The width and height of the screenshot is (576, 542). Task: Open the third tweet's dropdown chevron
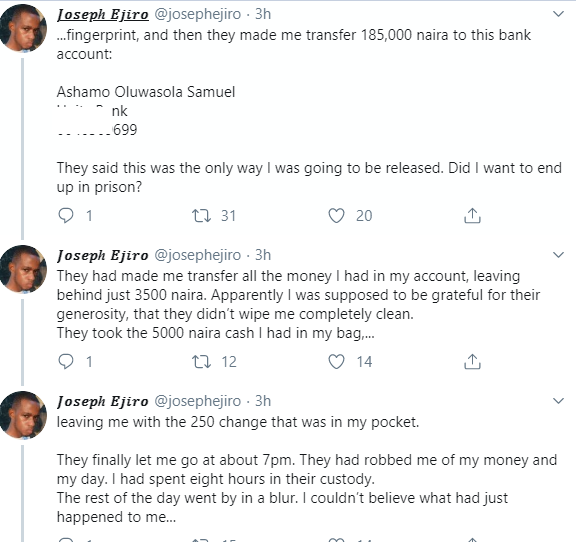(x=558, y=401)
